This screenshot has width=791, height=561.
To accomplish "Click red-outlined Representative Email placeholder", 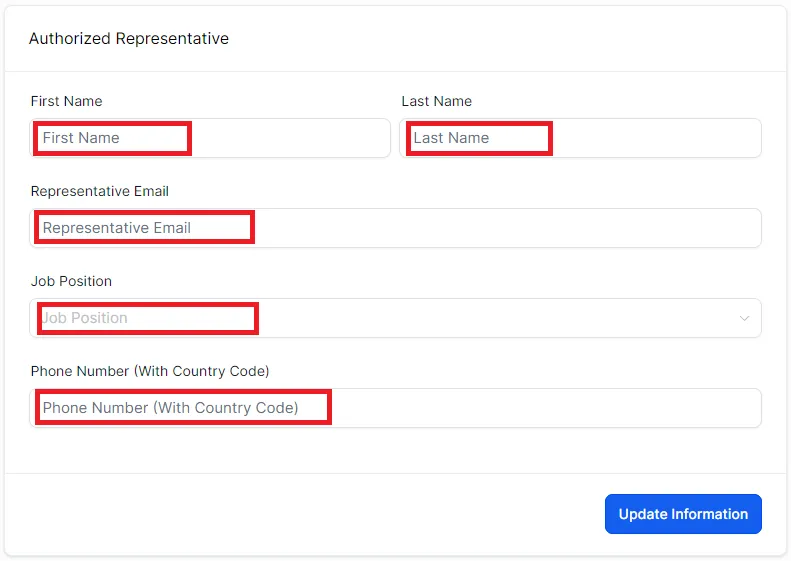I will (117, 228).
